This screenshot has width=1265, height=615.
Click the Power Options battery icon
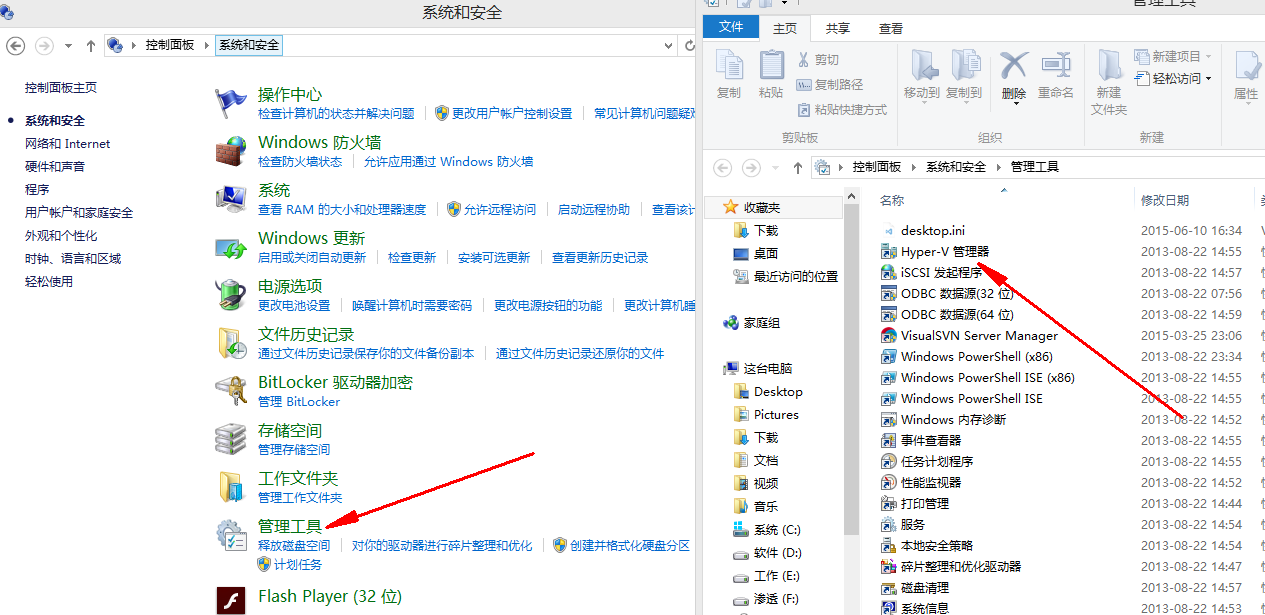(x=231, y=295)
